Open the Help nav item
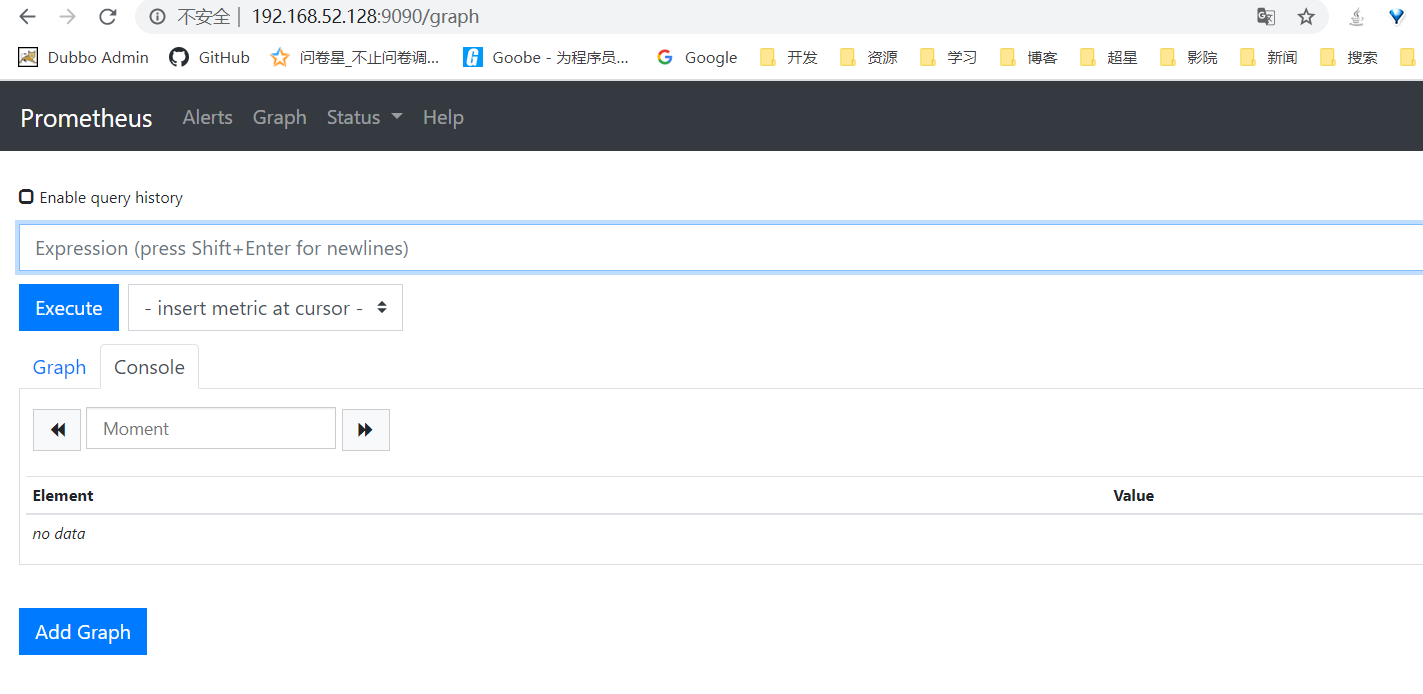The height and width of the screenshot is (694, 1423). pos(443,117)
